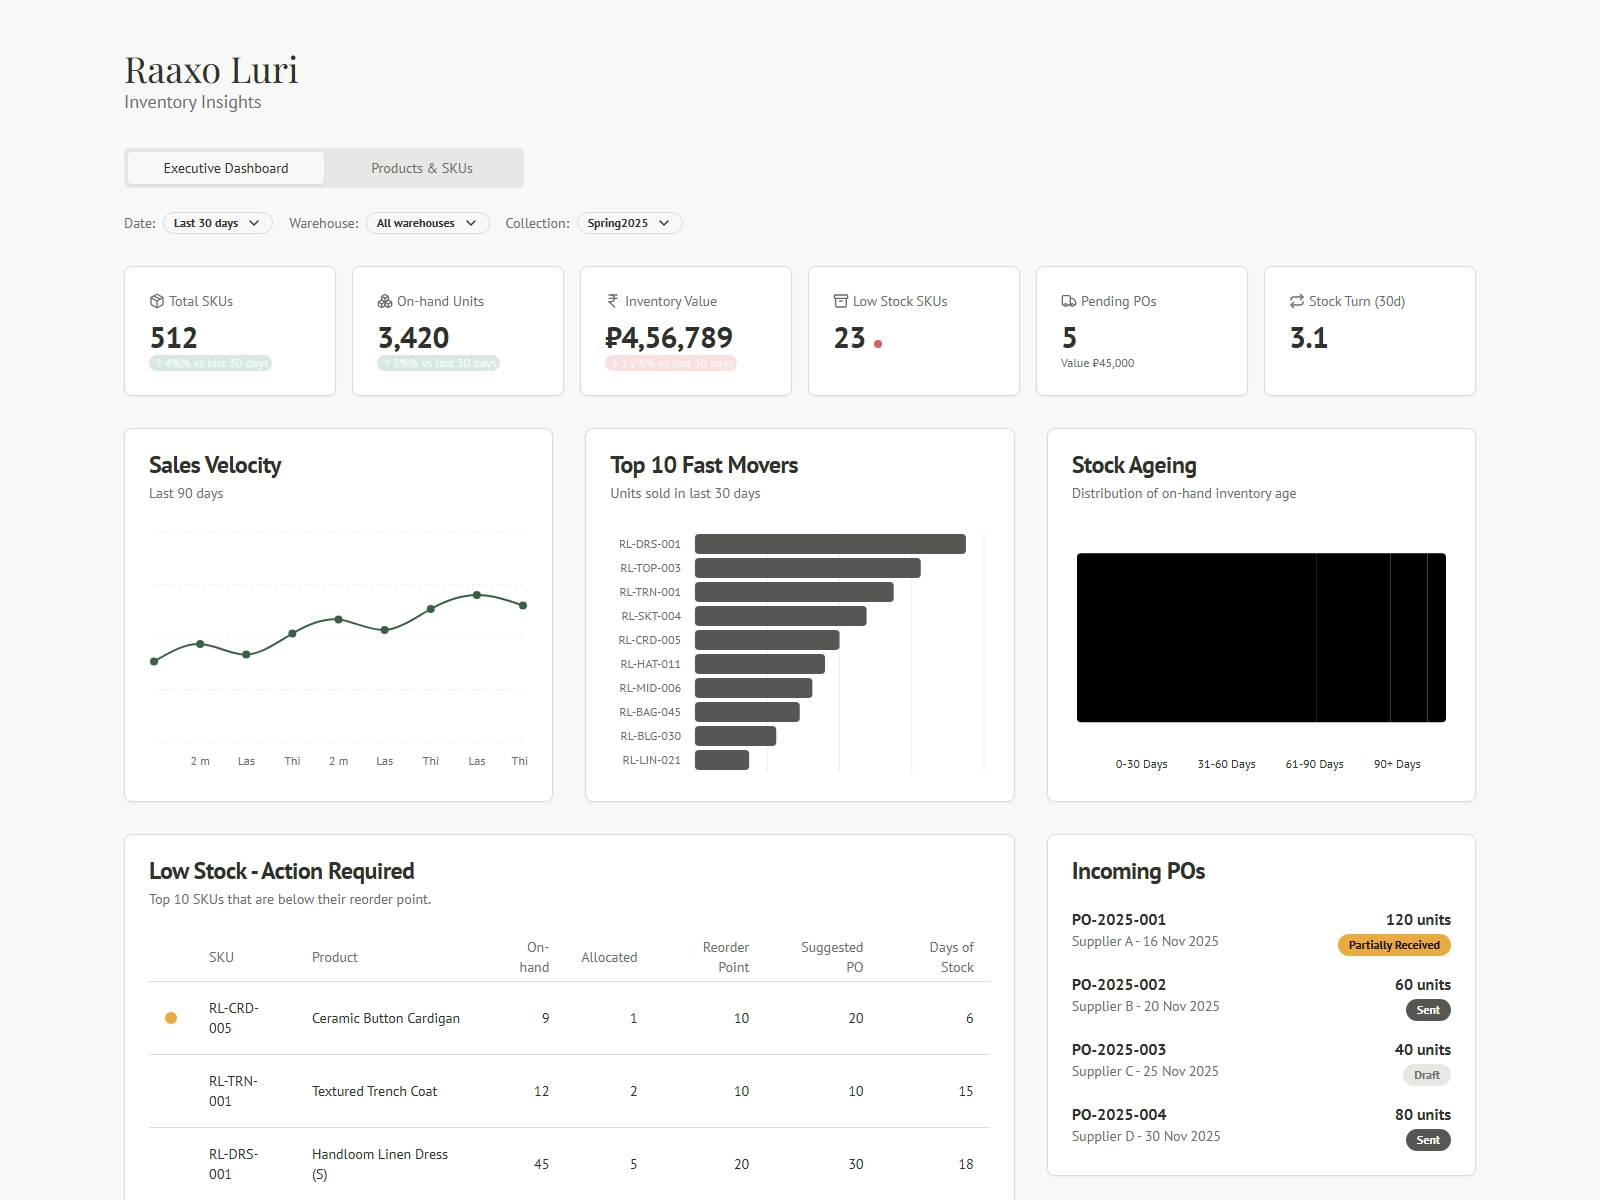Screen dimensions: 1600x1200
Task: Expand the Warehouse selector showing All warehouses
Action: tap(427, 223)
